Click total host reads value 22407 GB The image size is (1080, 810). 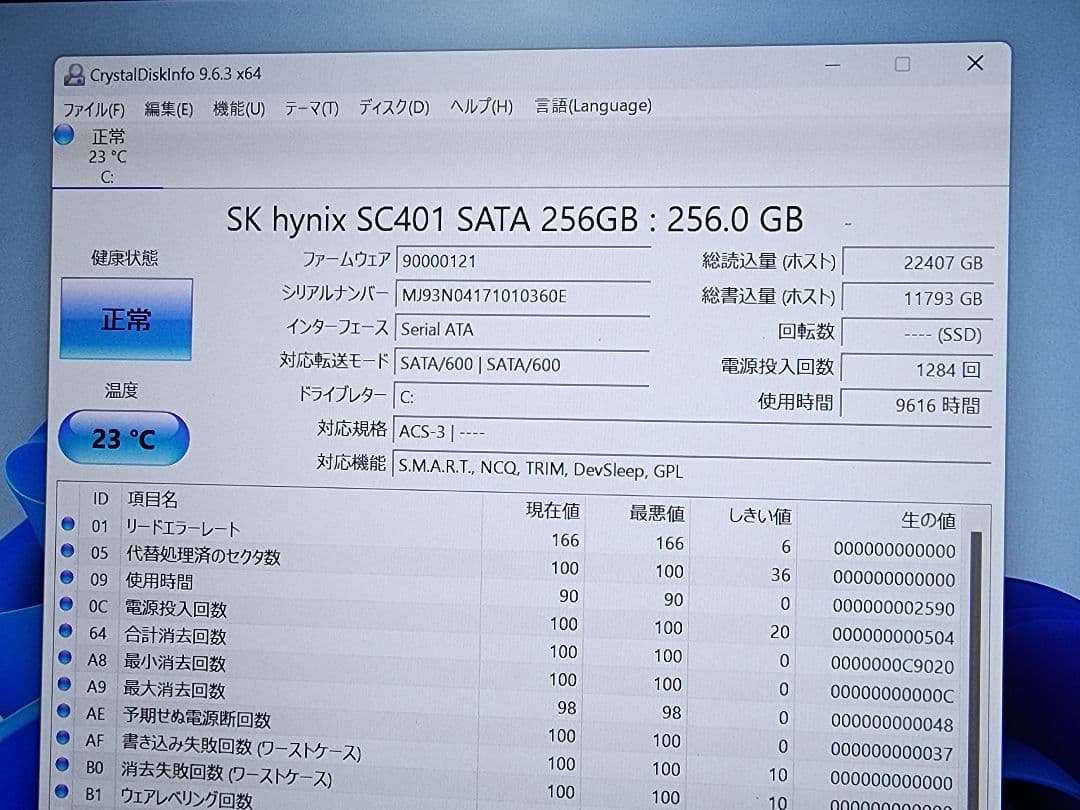click(x=918, y=262)
